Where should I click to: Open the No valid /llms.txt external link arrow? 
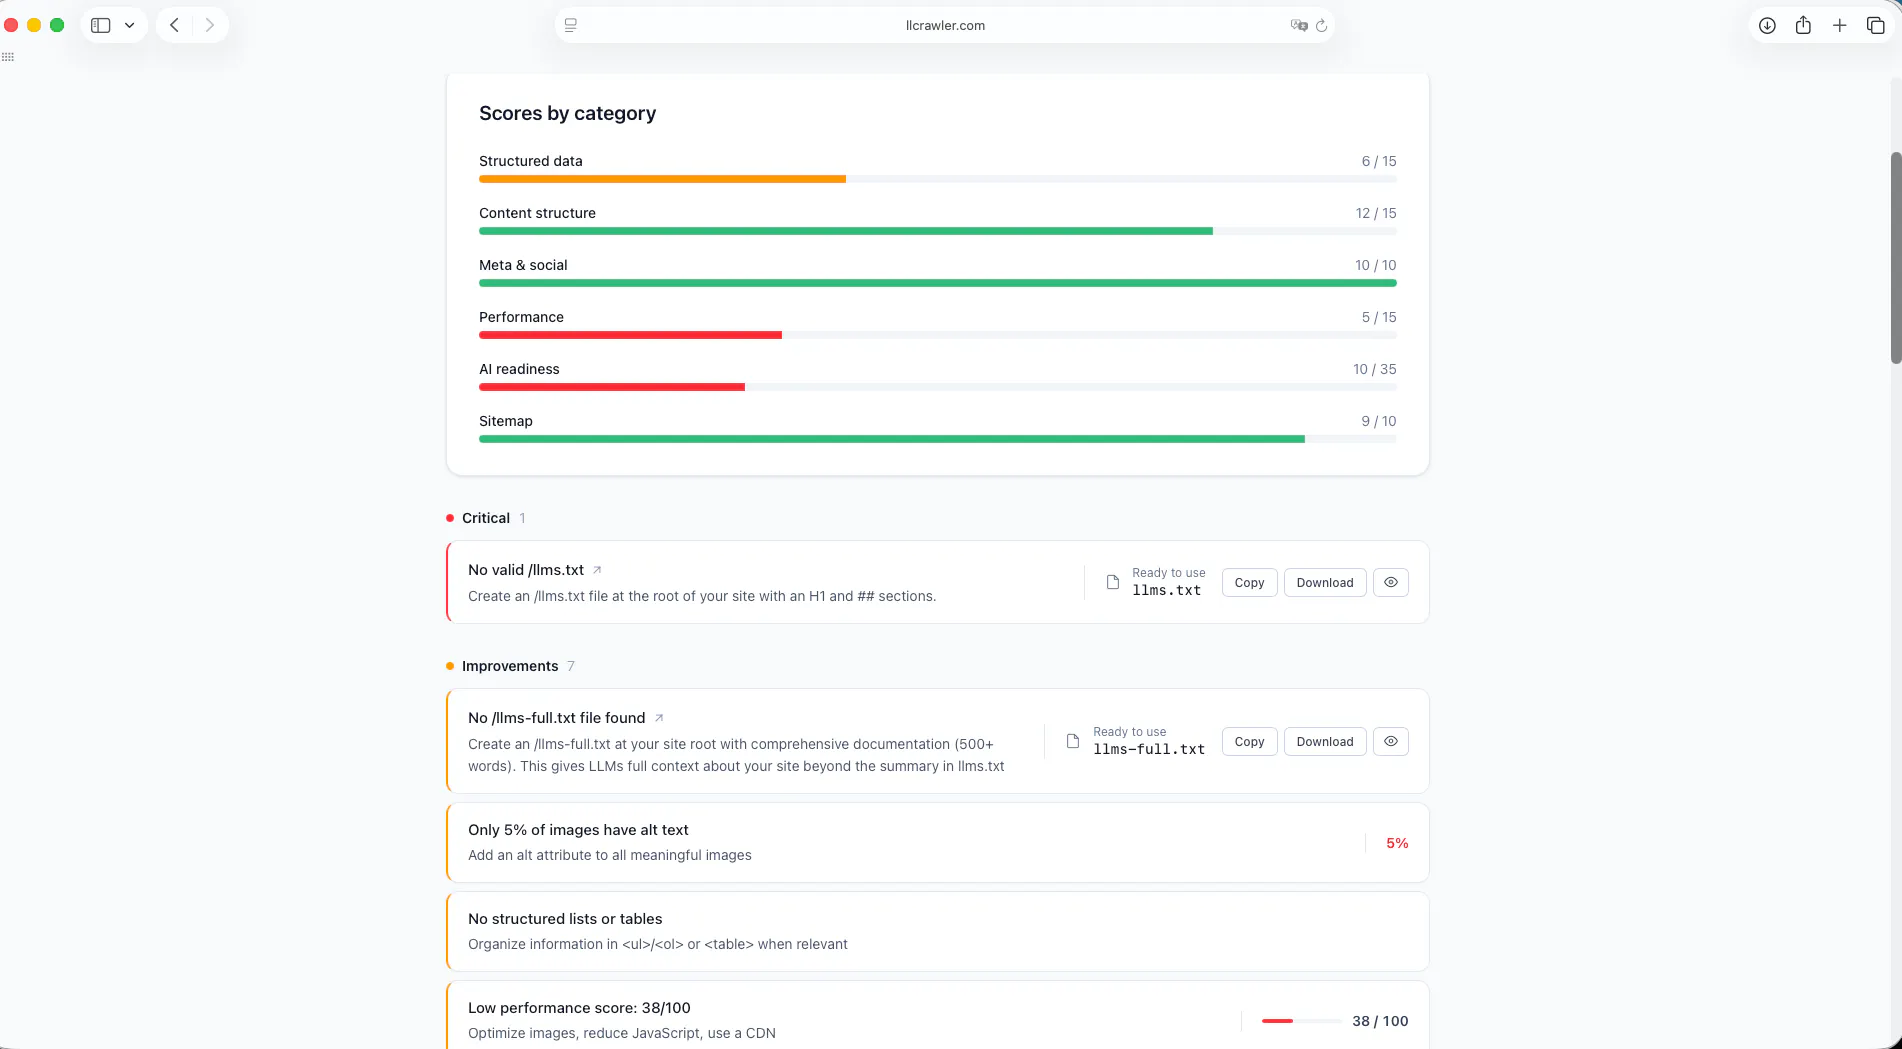click(597, 570)
